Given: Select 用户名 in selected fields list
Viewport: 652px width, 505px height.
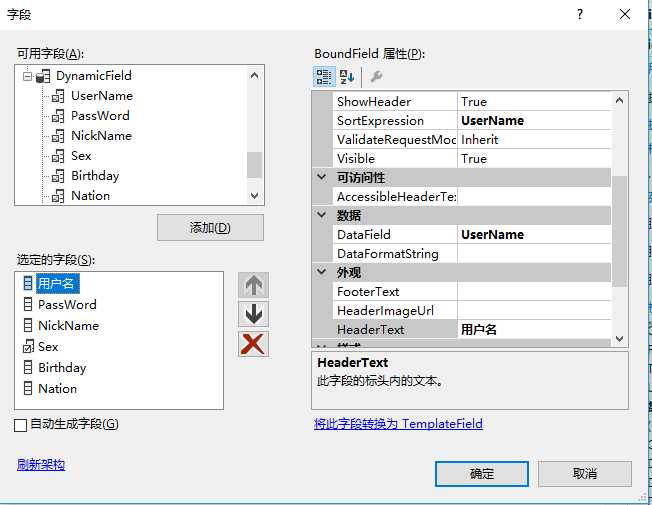Looking at the screenshot, I should click(x=57, y=284).
